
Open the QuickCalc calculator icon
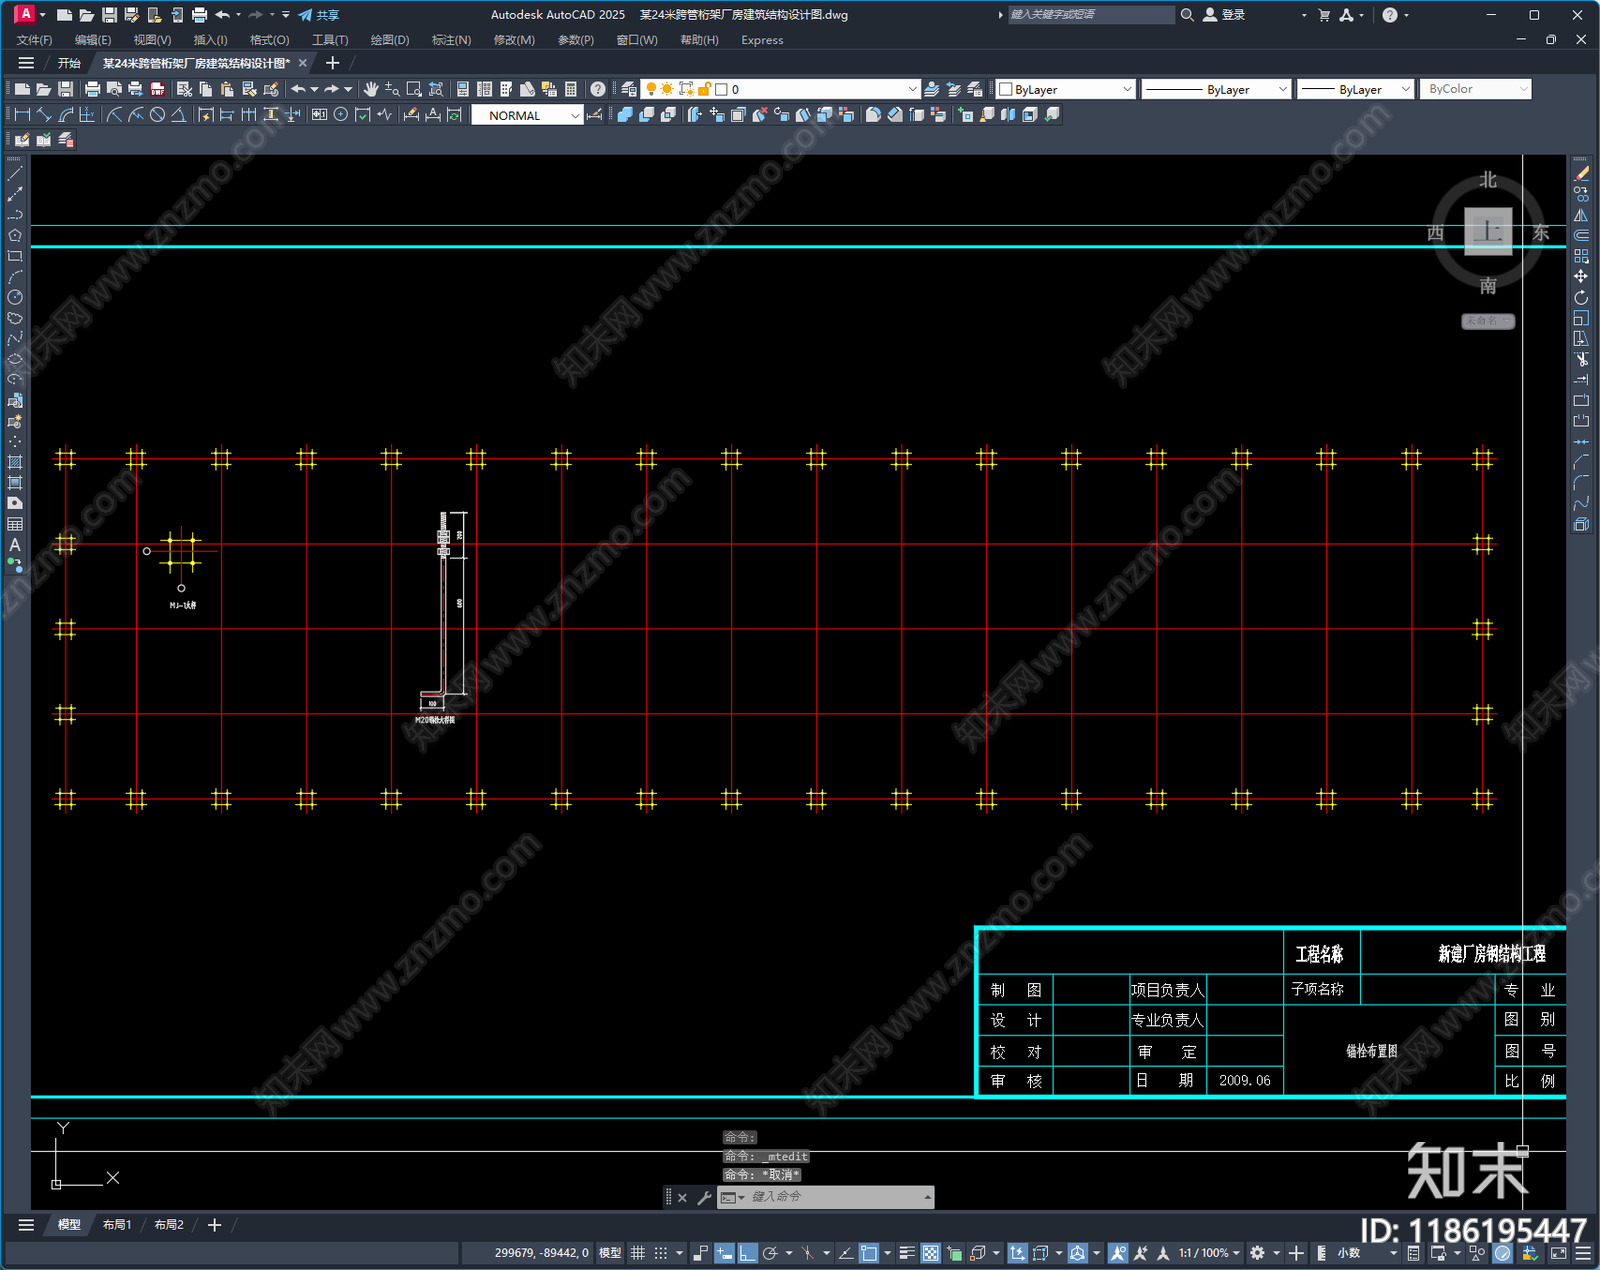click(571, 89)
